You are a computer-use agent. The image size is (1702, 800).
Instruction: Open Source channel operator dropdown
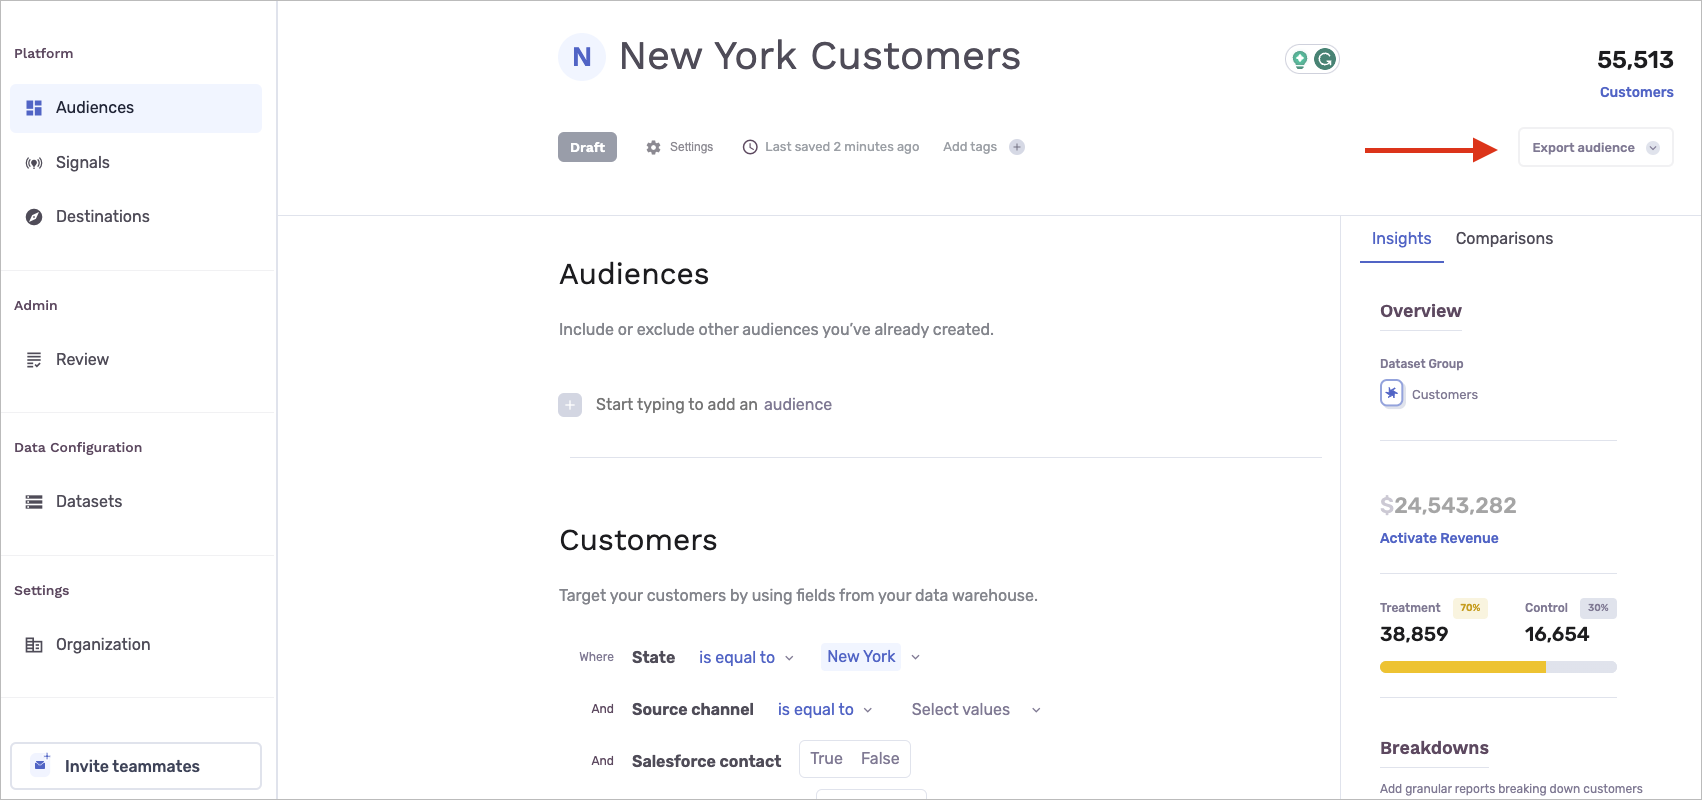825,709
